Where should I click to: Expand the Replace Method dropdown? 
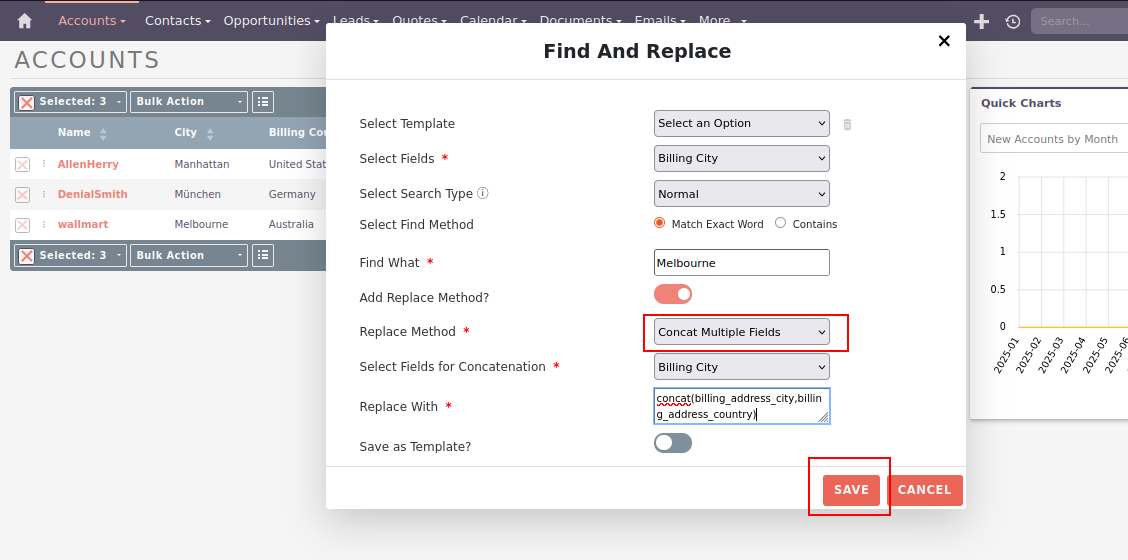[741, 332]
